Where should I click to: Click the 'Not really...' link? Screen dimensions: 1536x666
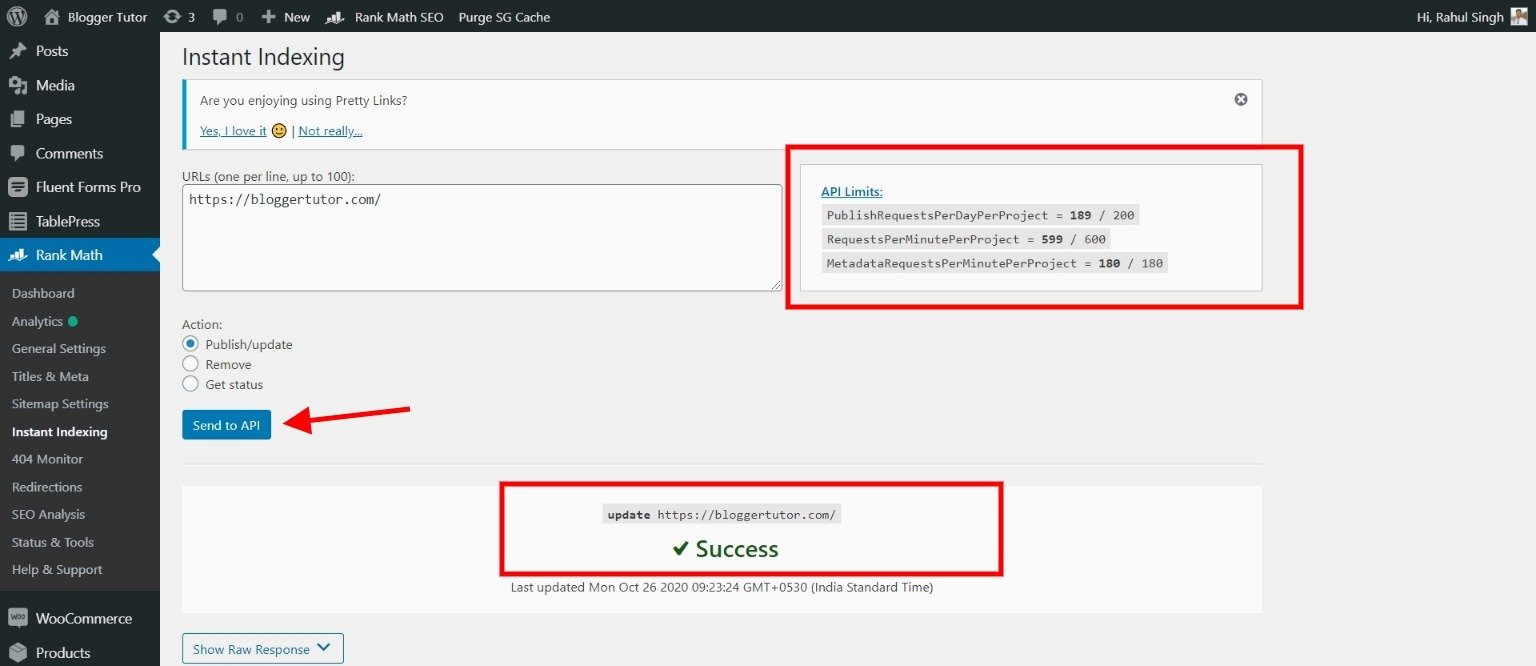point(330,131)
